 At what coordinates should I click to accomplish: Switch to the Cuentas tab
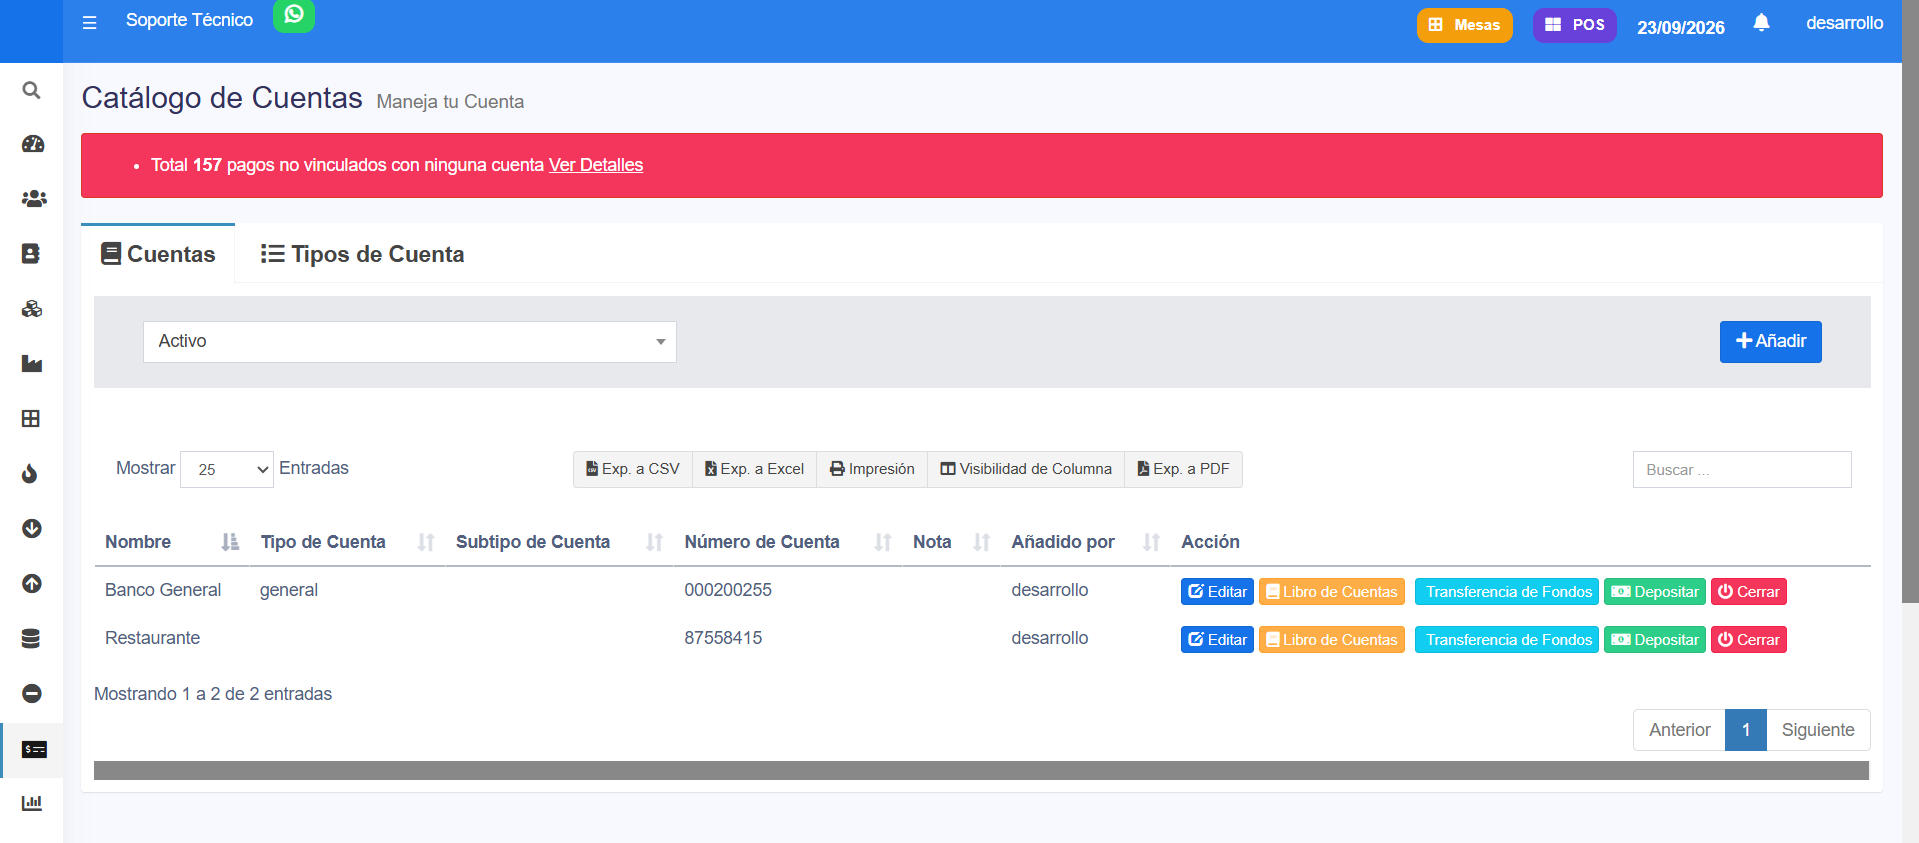(158, 254)
